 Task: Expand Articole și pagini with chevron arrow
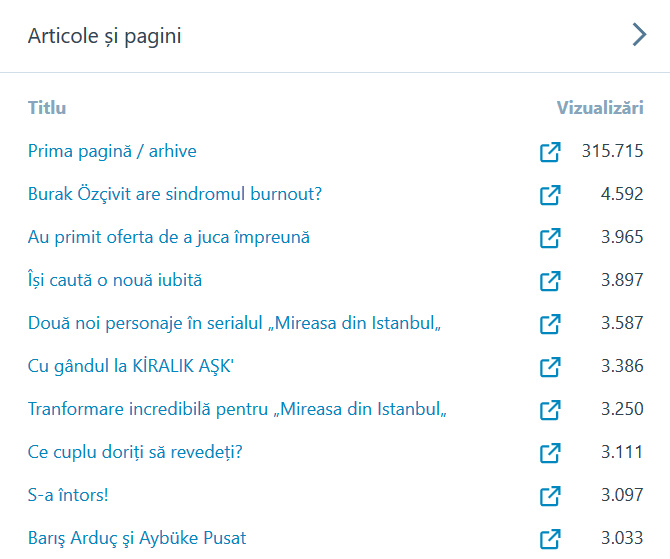639,36
